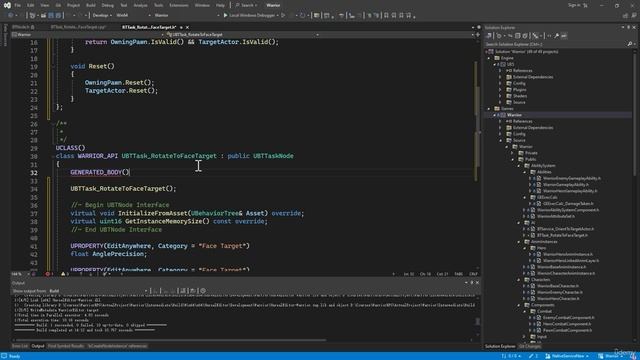Open the Build menu
The width and height of the screenshot is (640, 360).
click(91, 5)
